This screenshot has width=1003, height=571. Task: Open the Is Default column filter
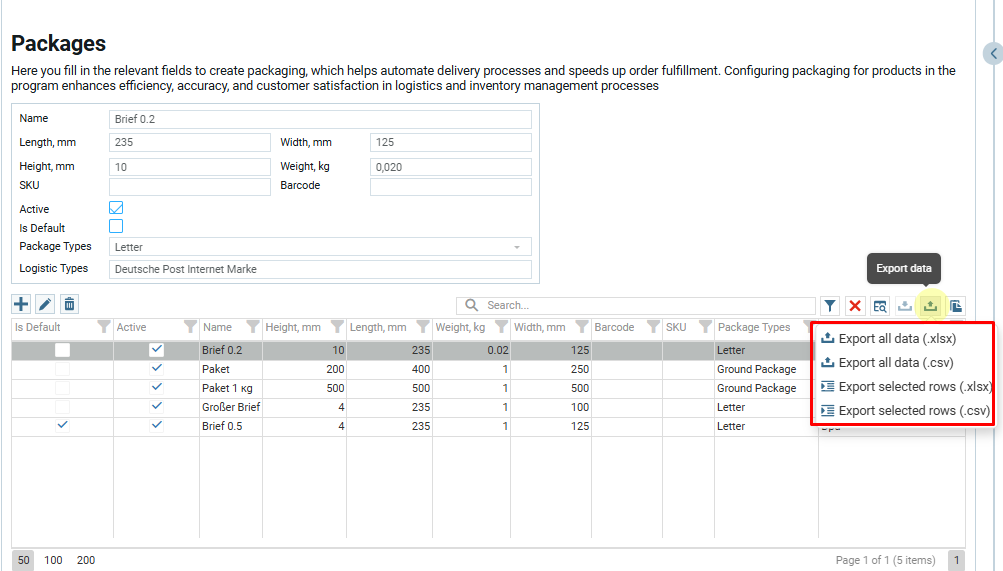tap(103, 327)
